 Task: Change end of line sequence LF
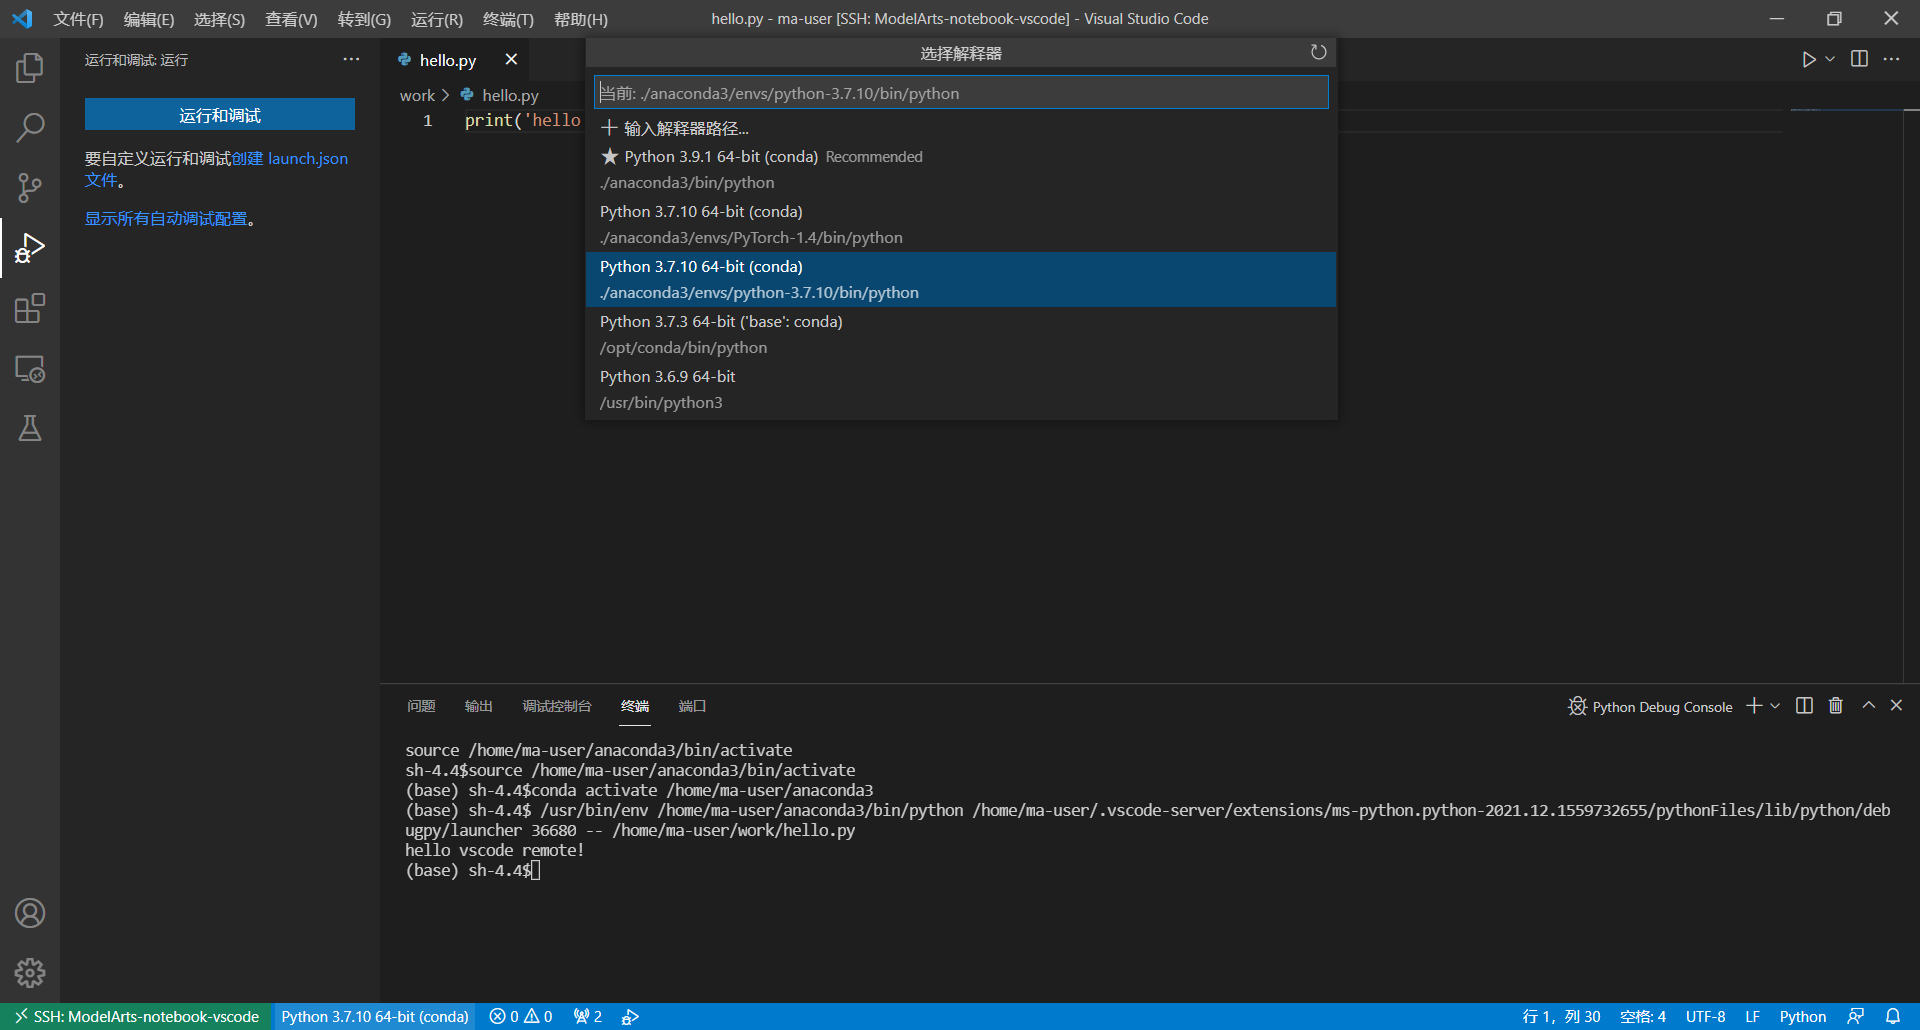click(1752, 1016)
